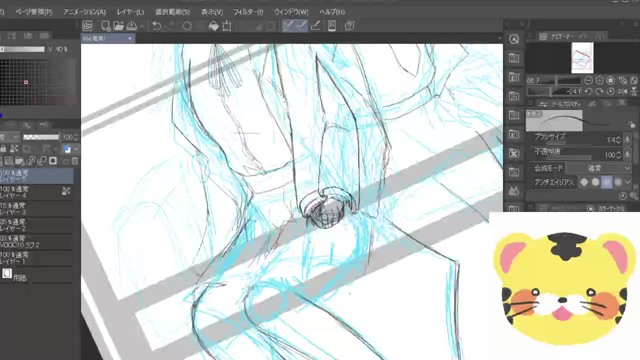
Task: Click the zoom out button in the Navigator
Action: [x=588, y=80]
